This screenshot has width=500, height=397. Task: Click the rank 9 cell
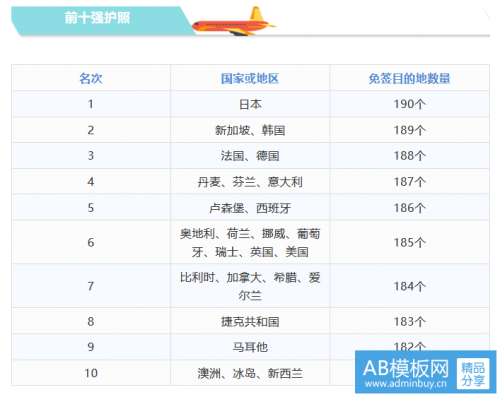click(91, 347)
